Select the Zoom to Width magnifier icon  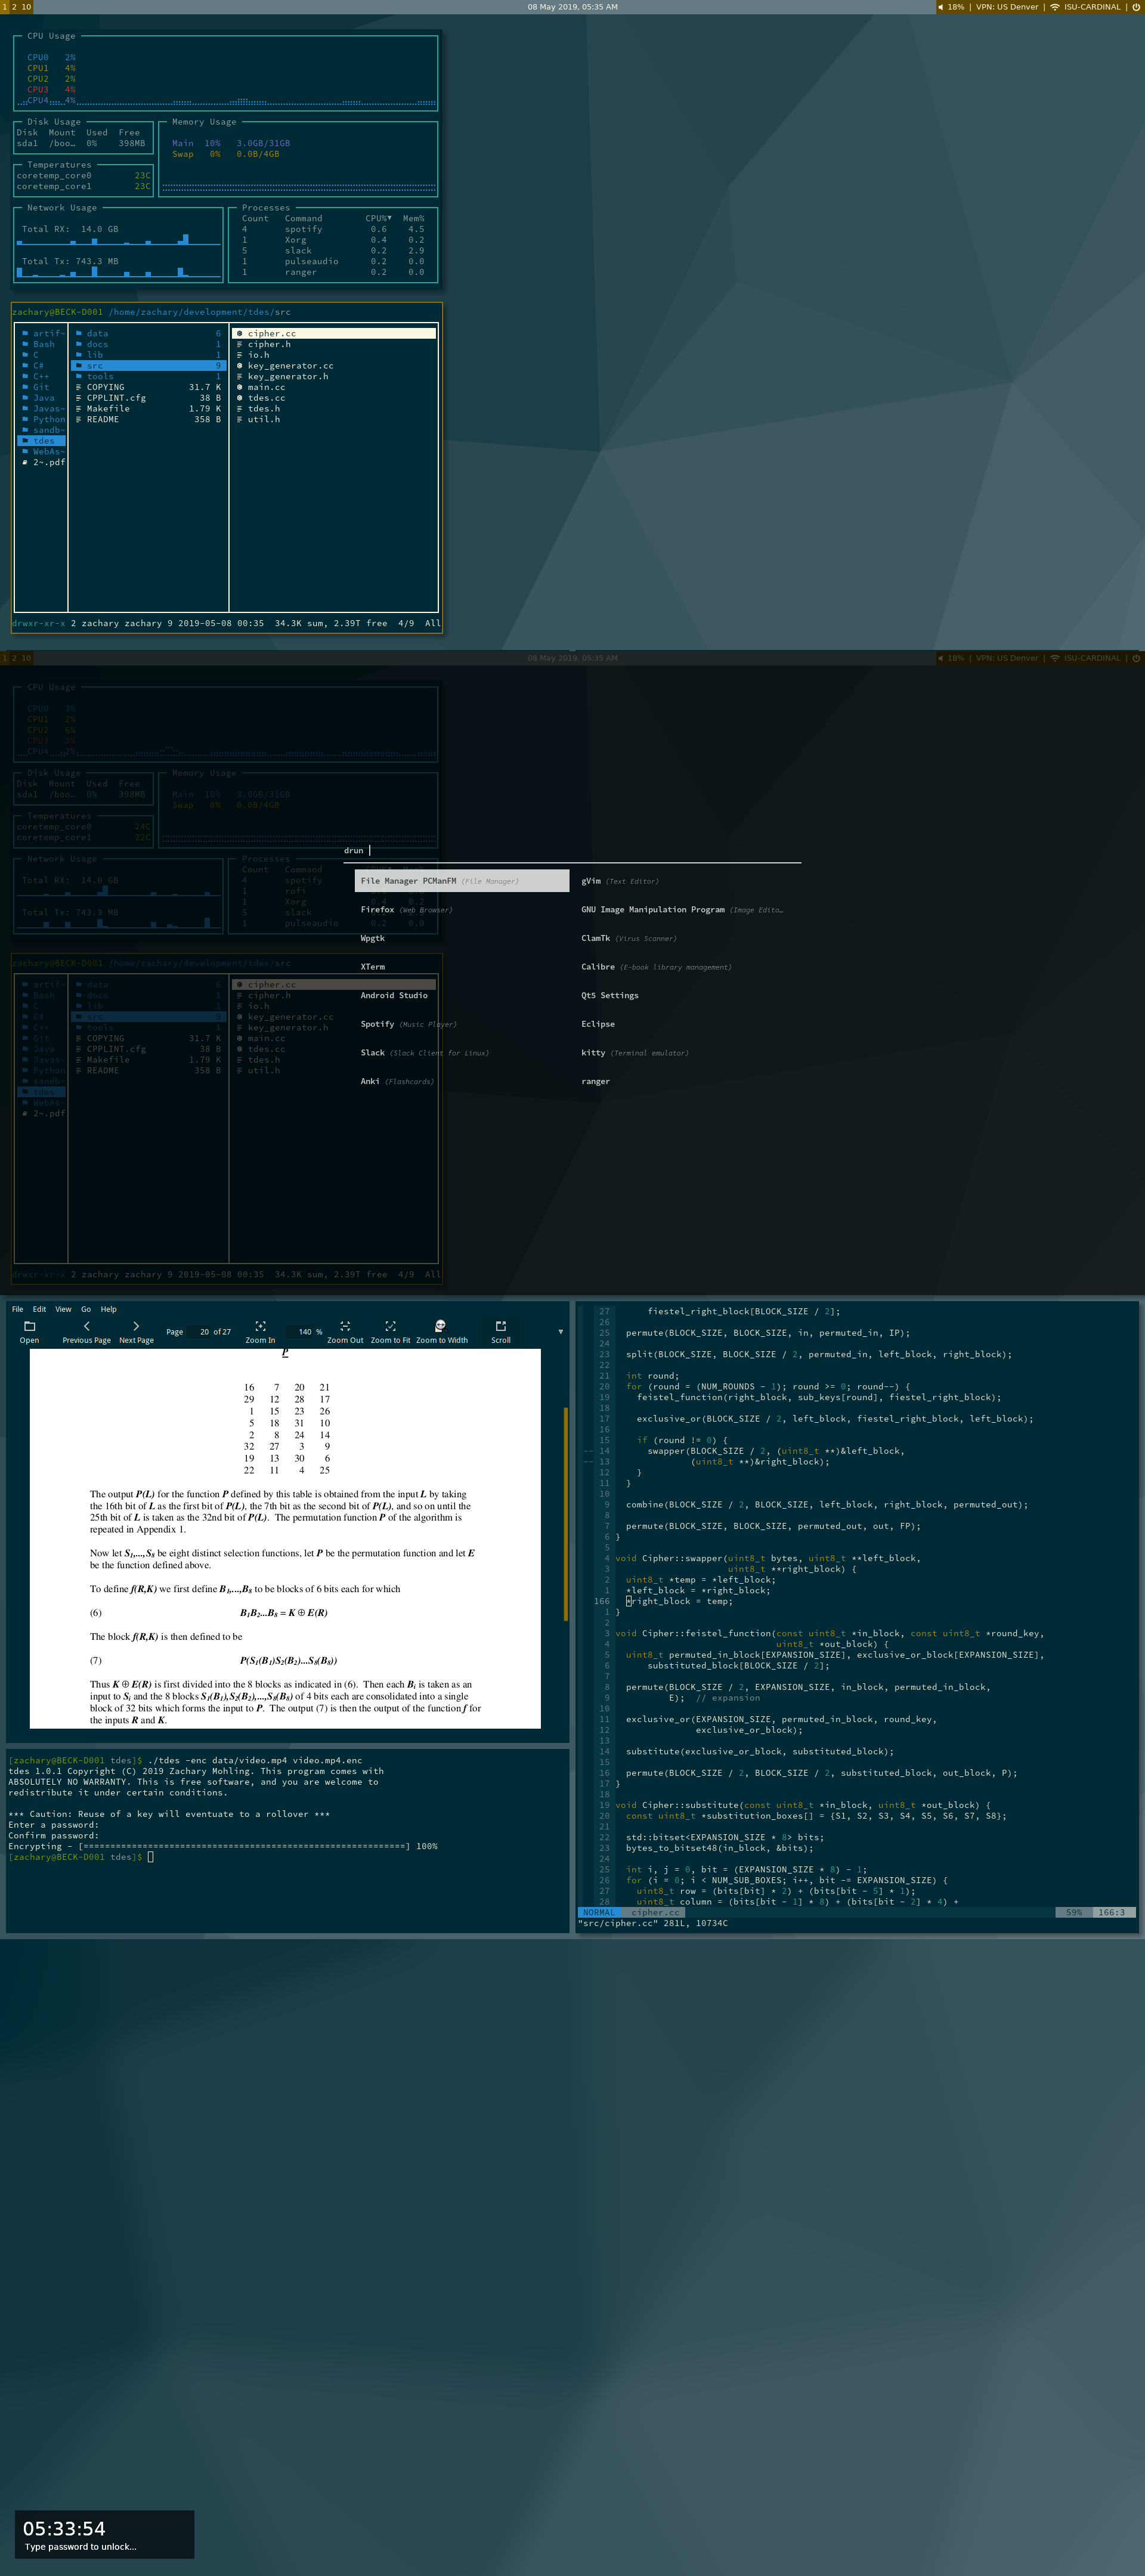tap(441, 1326)
